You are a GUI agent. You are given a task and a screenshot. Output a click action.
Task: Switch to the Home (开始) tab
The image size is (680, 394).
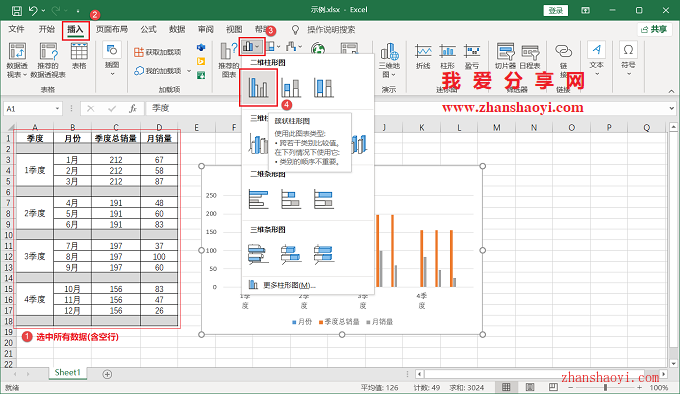tap(46, 29)
